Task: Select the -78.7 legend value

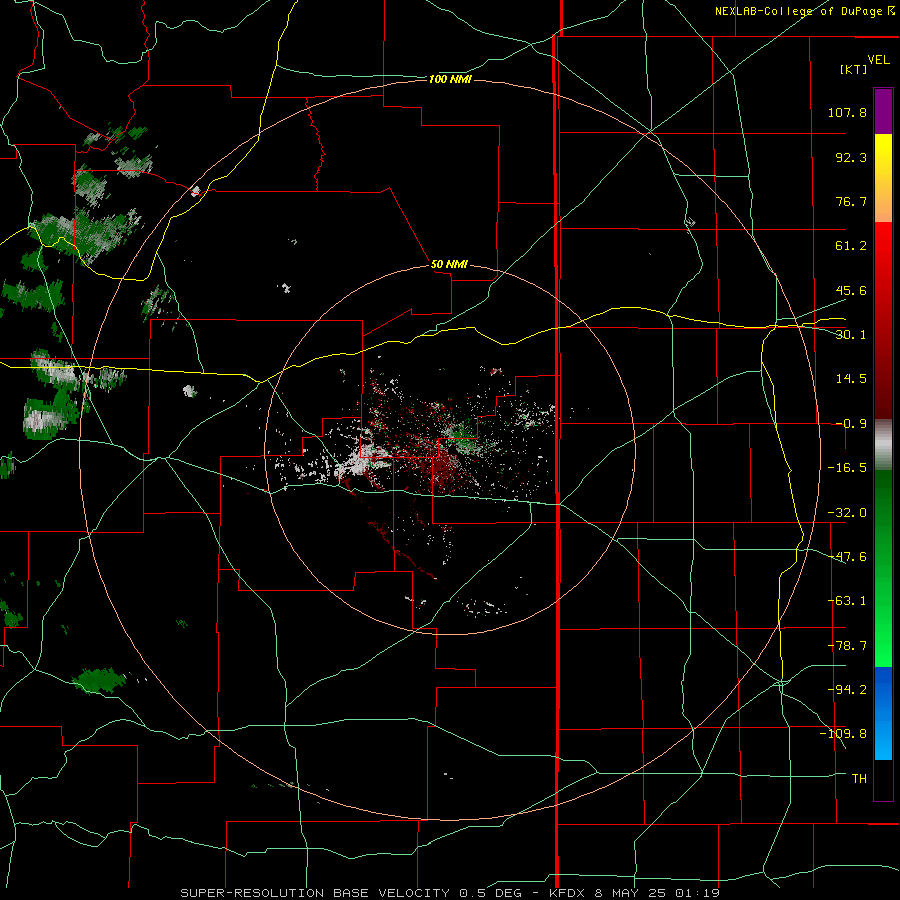Action: point(847,646)
